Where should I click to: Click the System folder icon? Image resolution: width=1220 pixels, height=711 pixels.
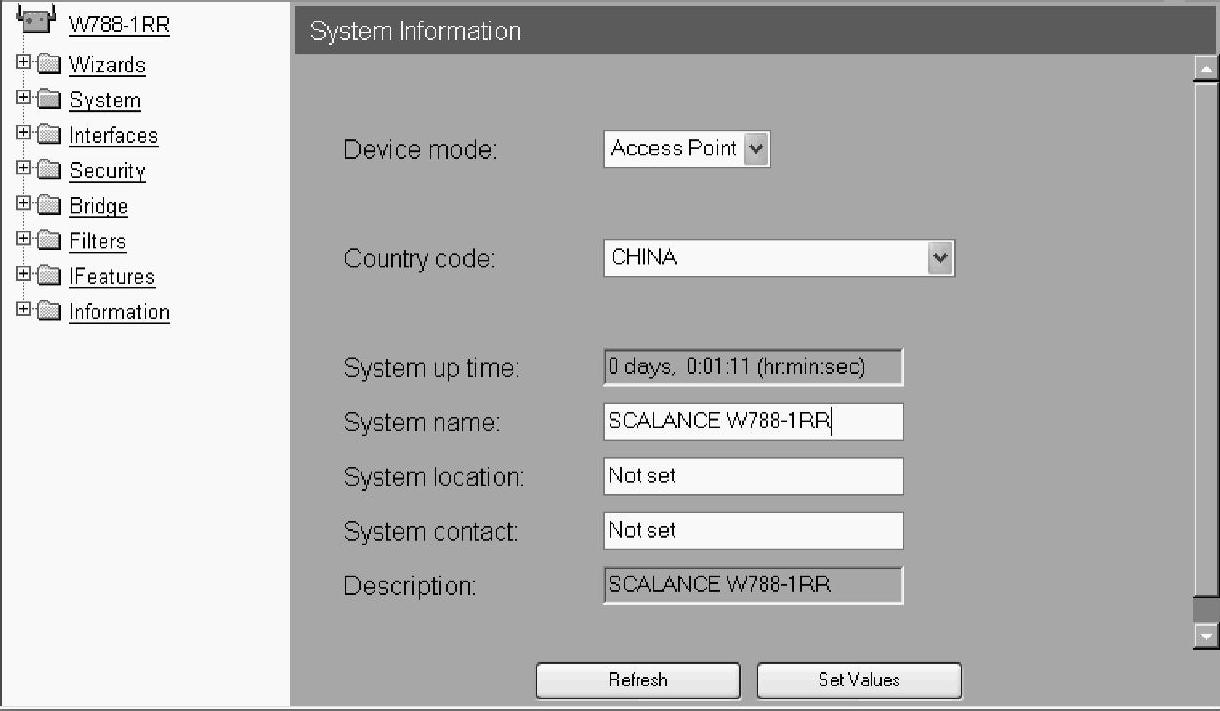point(49,100)
